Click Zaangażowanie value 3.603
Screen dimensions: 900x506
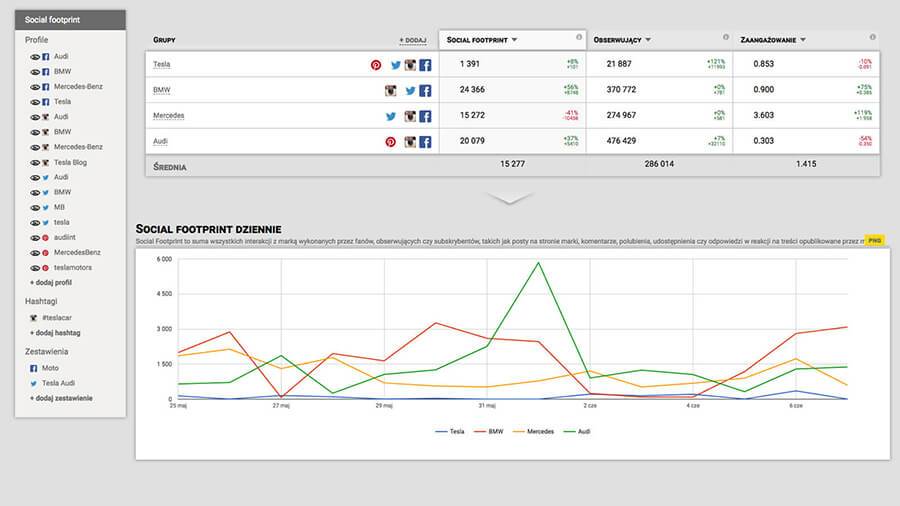pos(763,115)
